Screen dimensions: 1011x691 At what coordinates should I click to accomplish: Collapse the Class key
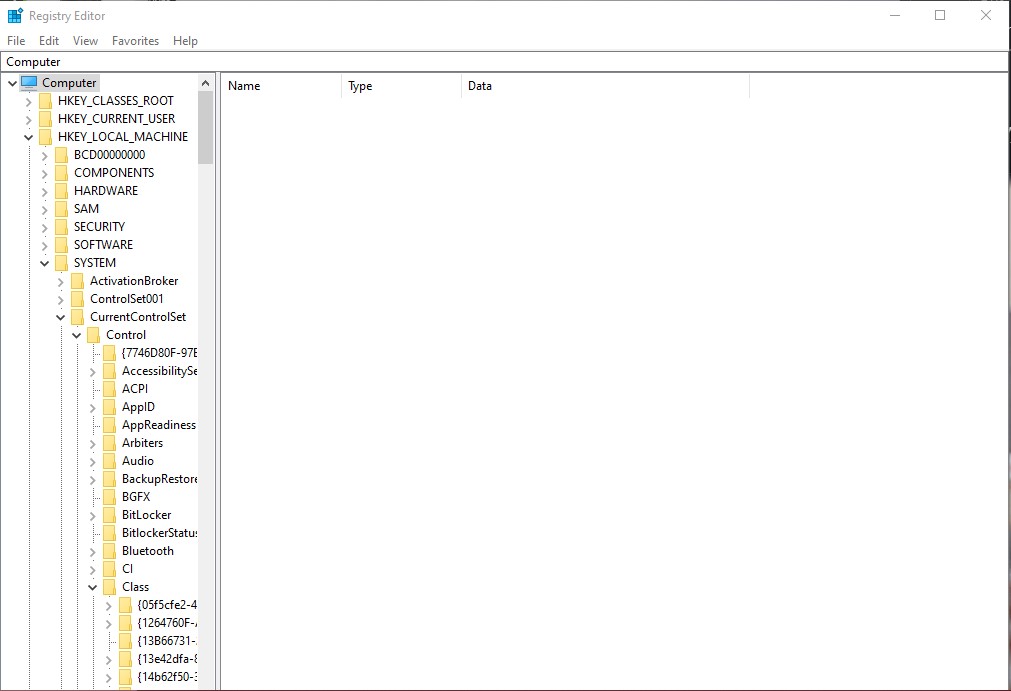tap(92, 587)
